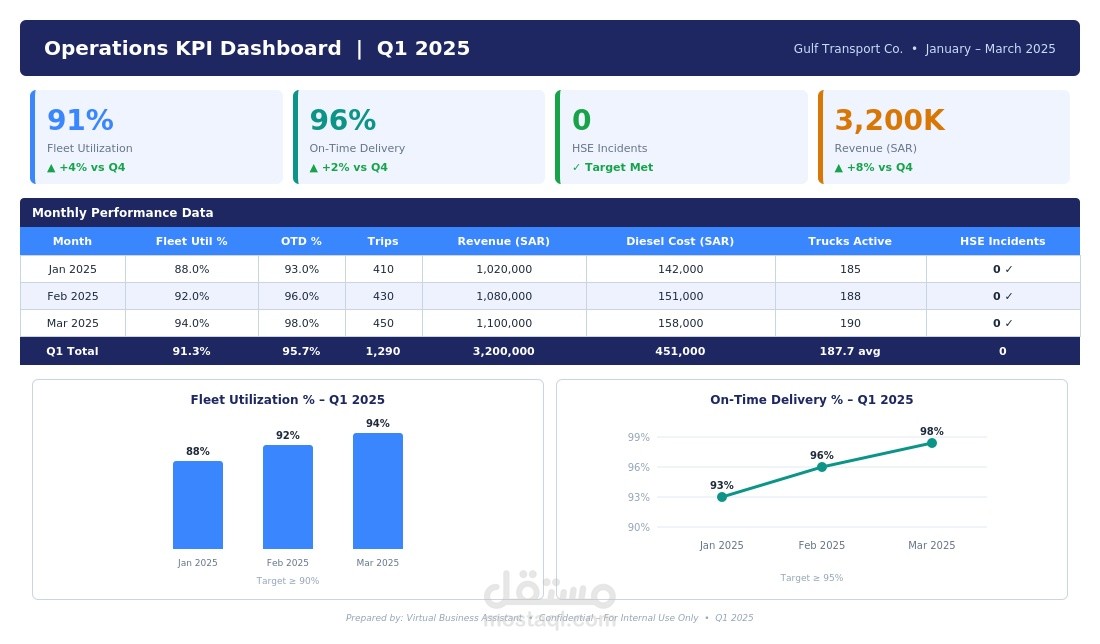Viewport: 1100px width, 644px height.
Task: Click the Month column header
Action: click(72, 241)
